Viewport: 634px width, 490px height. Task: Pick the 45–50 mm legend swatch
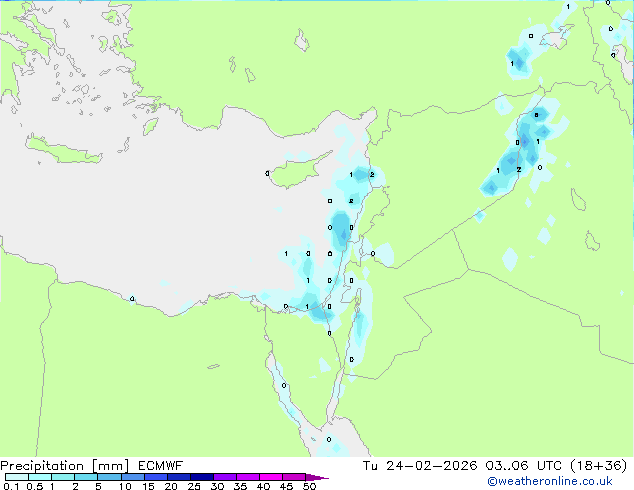[294, 477]
